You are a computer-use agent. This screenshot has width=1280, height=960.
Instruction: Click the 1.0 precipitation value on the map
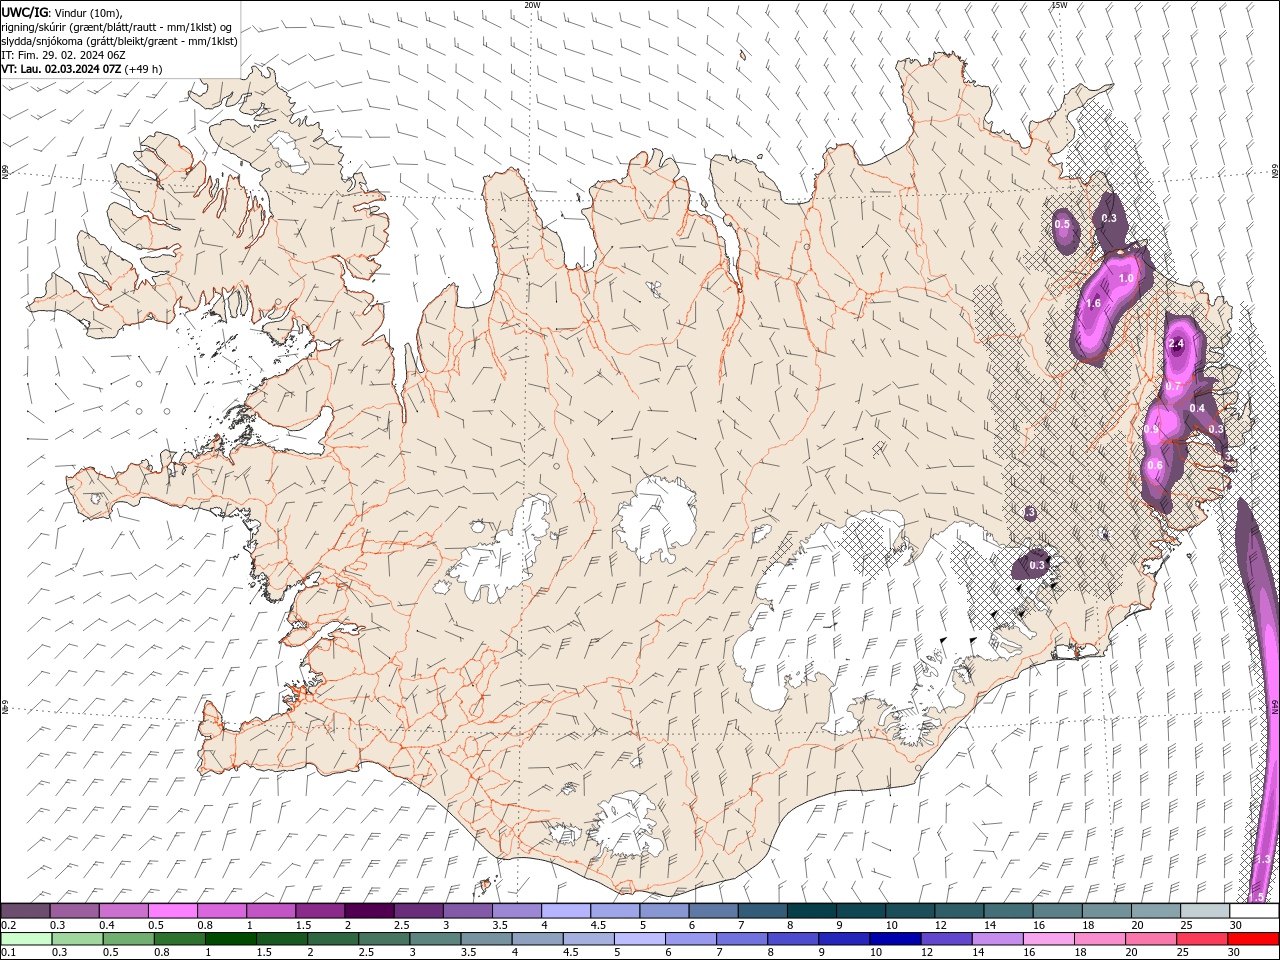point(1126,278)
